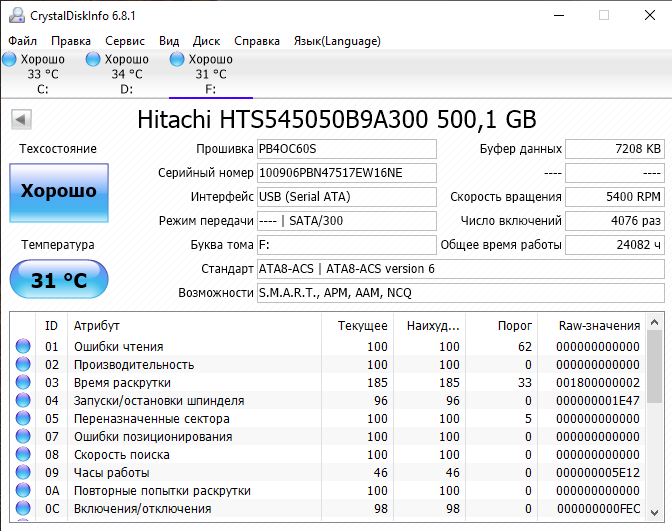The height and width of the screenshot is (531, 672).
Task: Open the Сервис menu
Action: tap(125, 41)
